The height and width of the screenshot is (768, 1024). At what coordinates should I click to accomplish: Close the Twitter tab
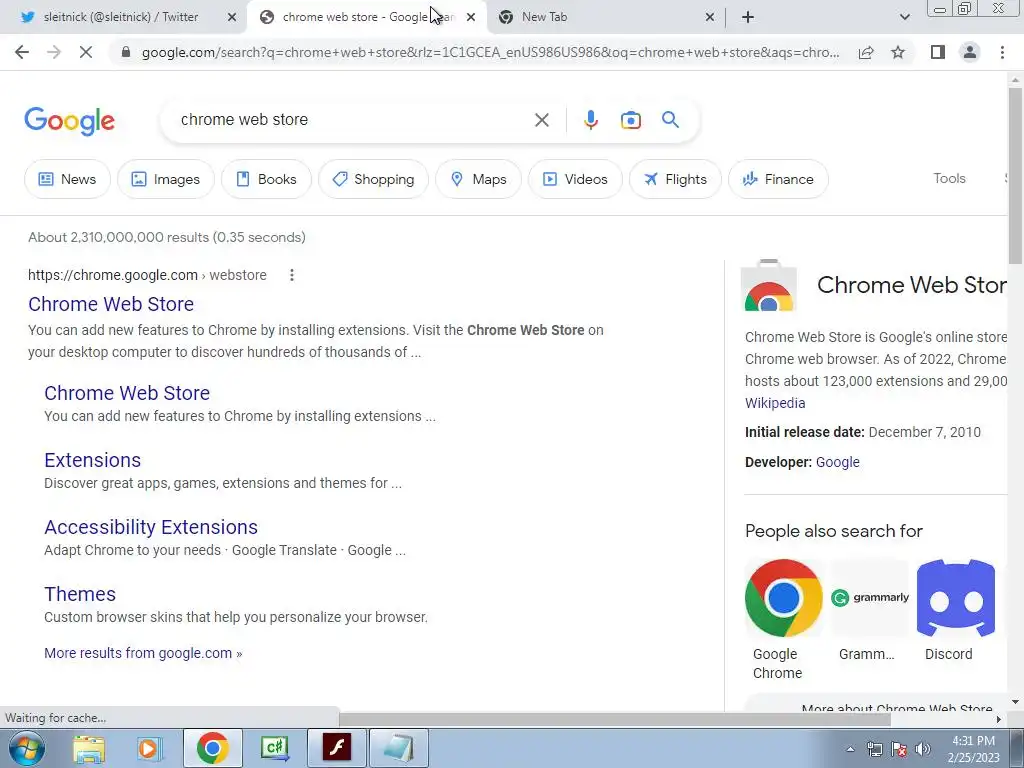pyautogui.click(x=232, y=17)
